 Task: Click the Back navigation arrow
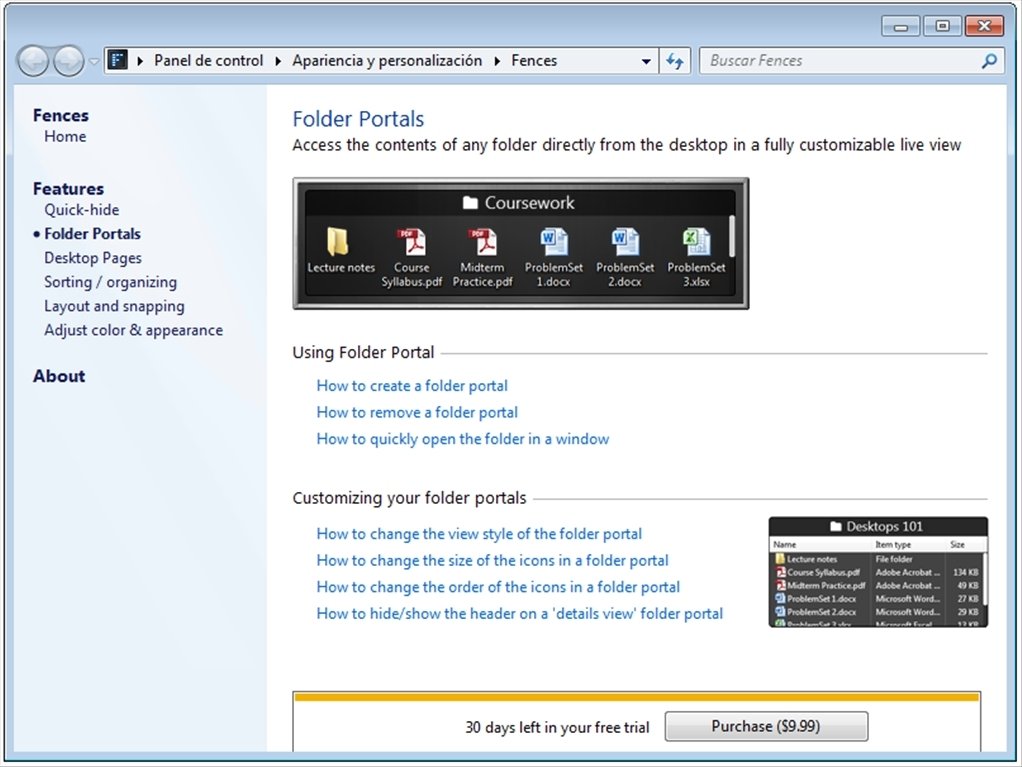(x=33, y=61)
